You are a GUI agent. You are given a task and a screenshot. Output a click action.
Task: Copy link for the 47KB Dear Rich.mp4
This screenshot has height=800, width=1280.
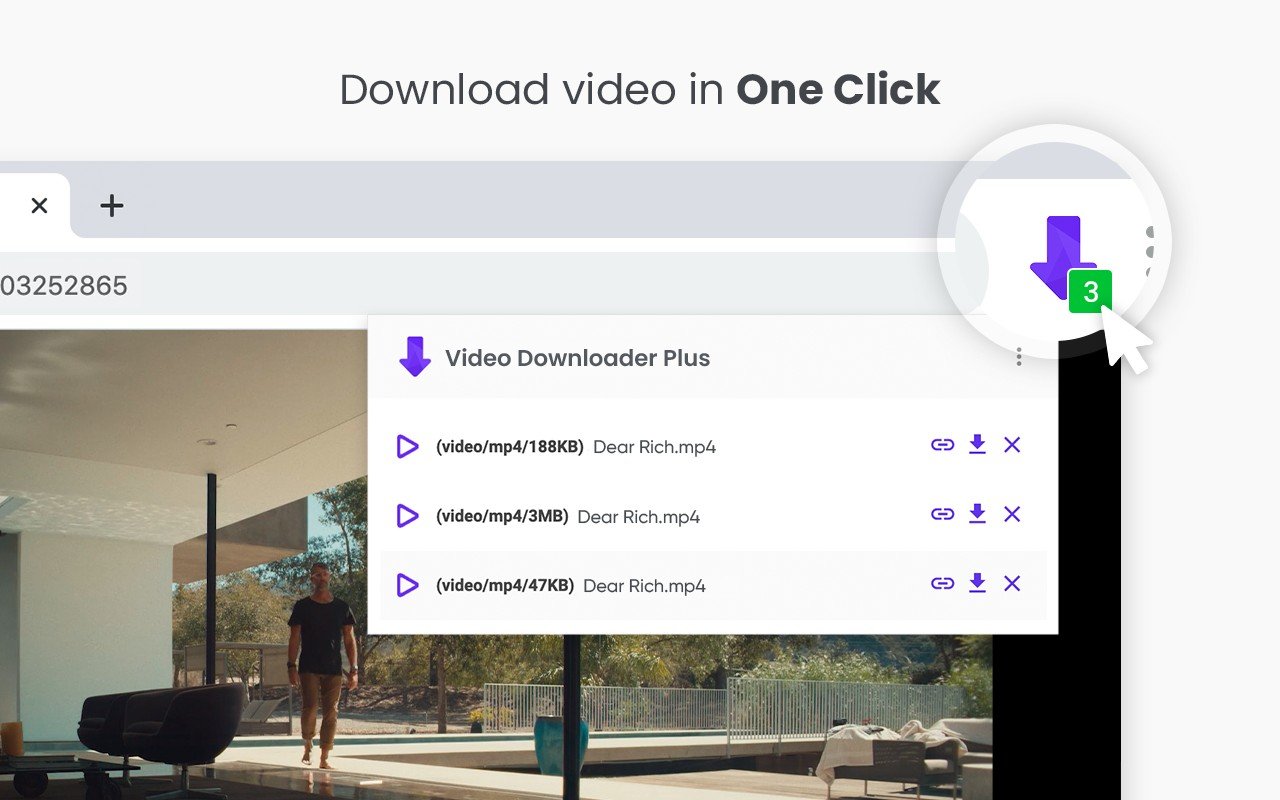tap(942, 583)
